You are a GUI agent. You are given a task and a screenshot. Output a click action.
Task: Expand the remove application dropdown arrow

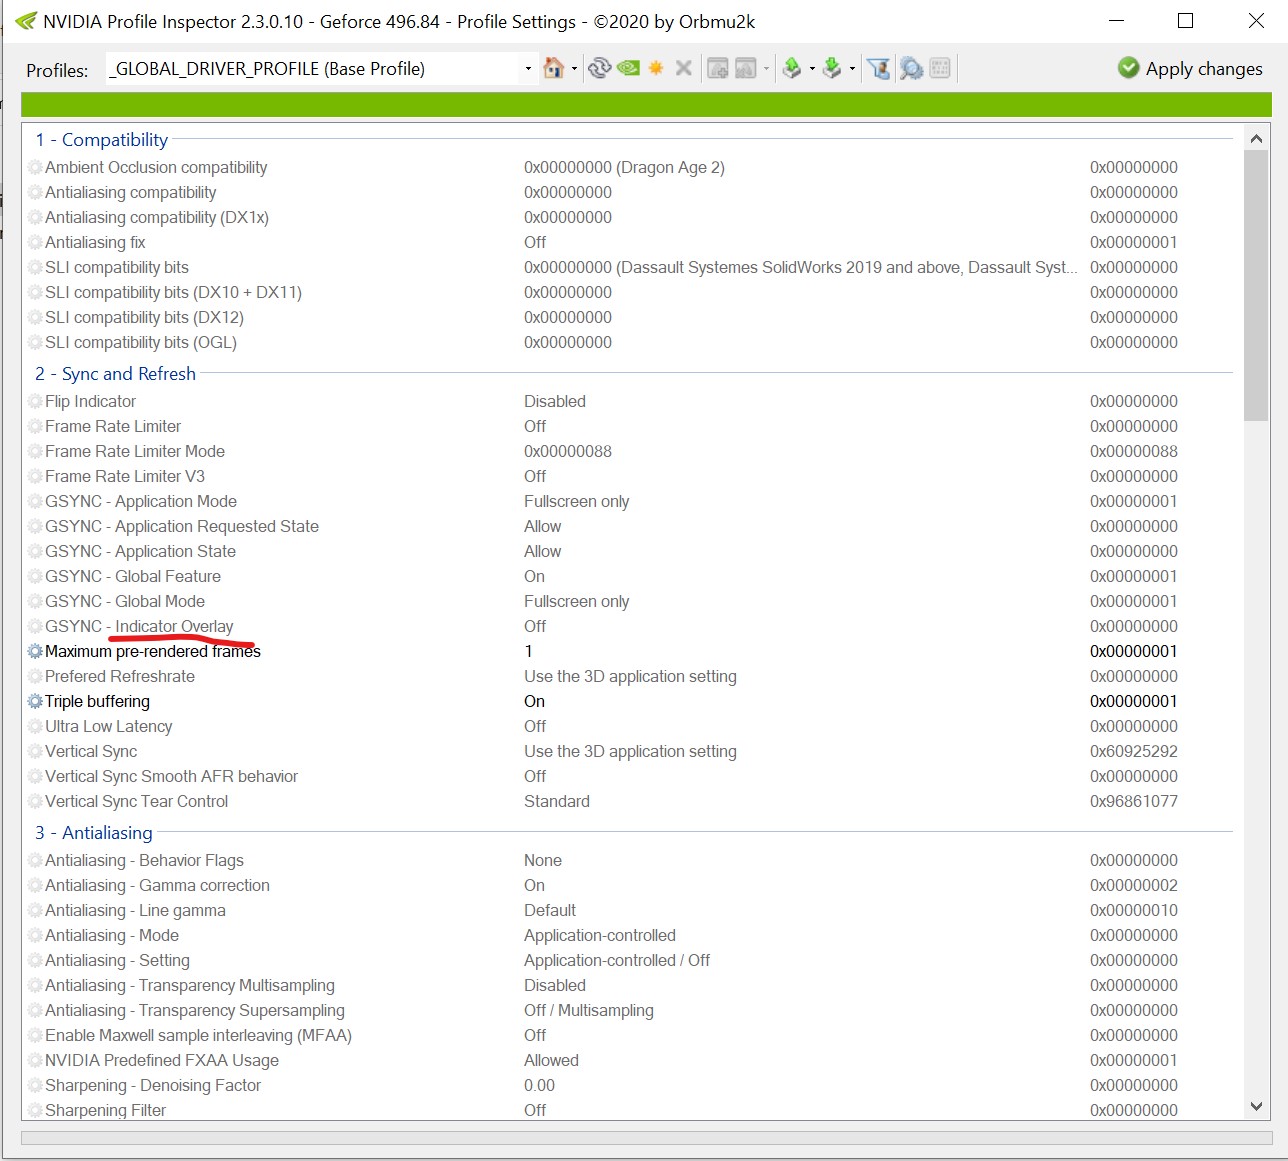pos(766,69)
